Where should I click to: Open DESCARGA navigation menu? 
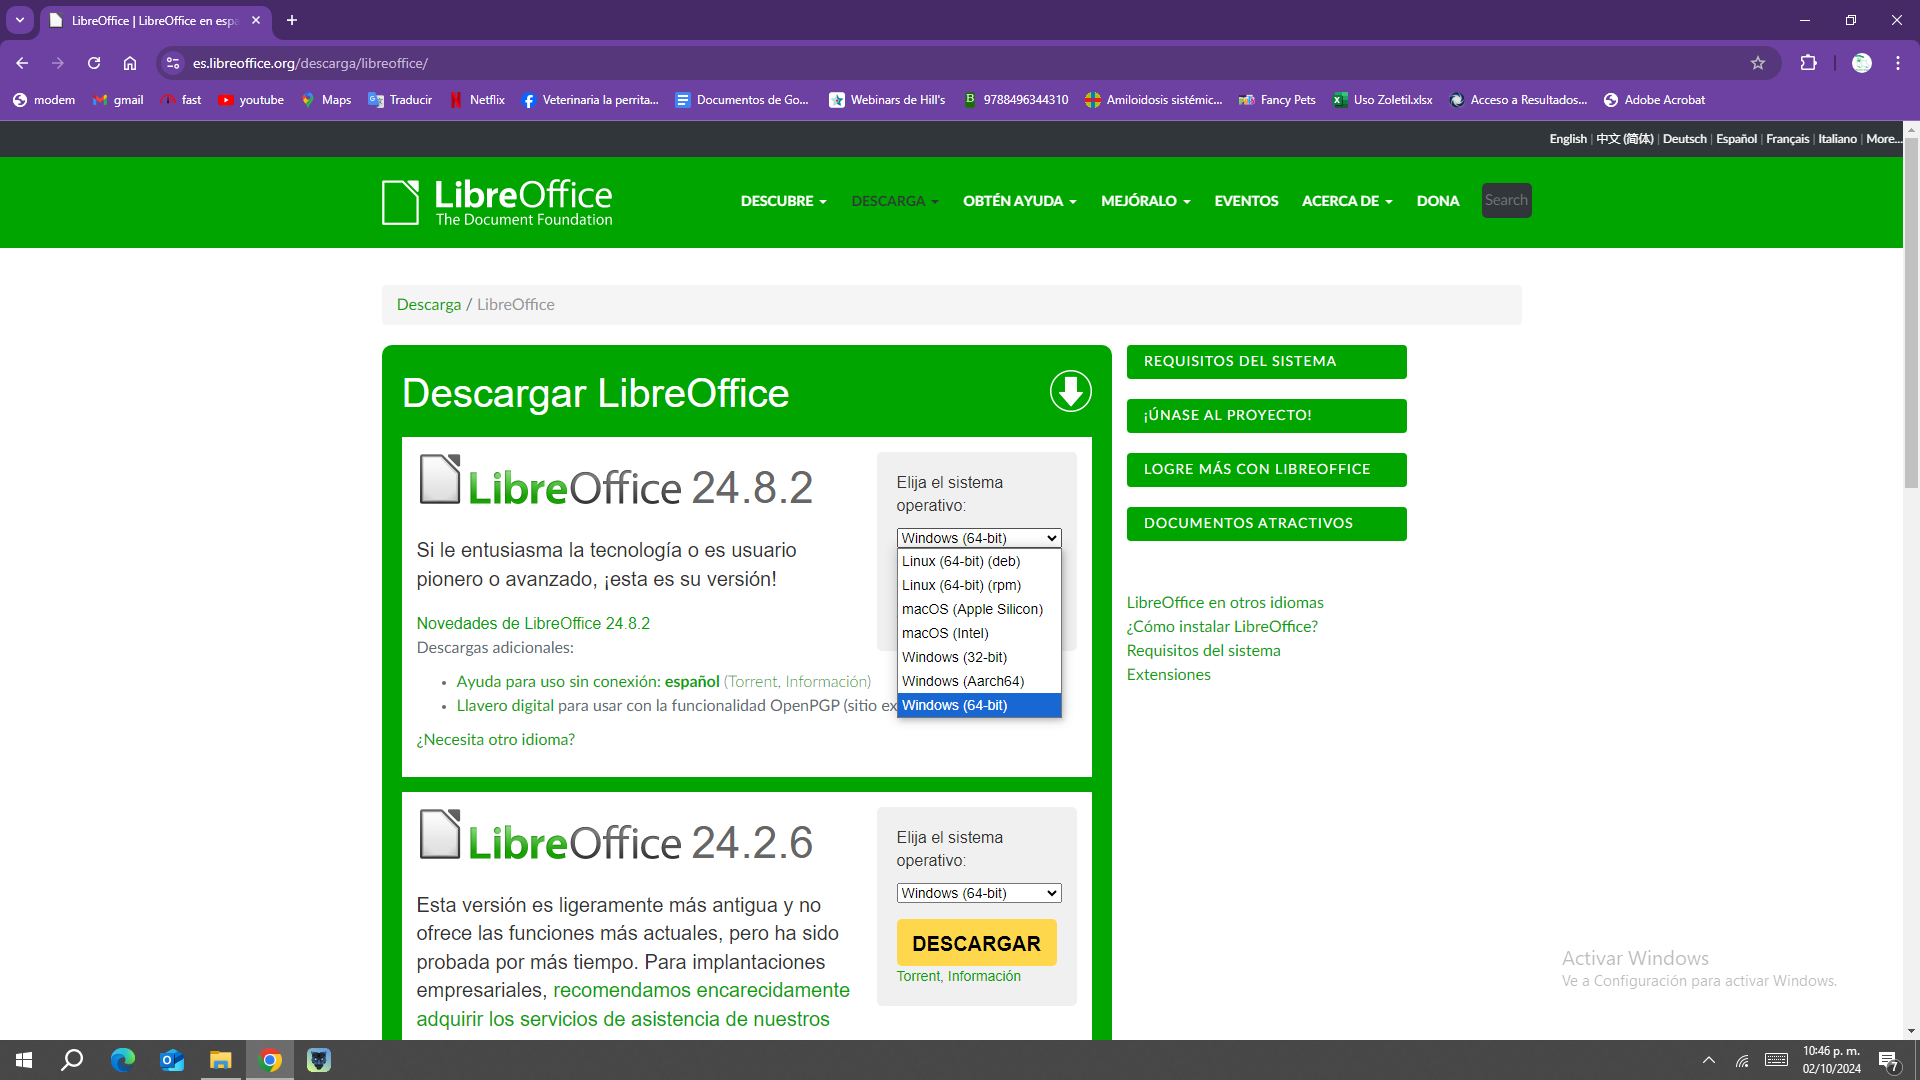coord(895,201)
